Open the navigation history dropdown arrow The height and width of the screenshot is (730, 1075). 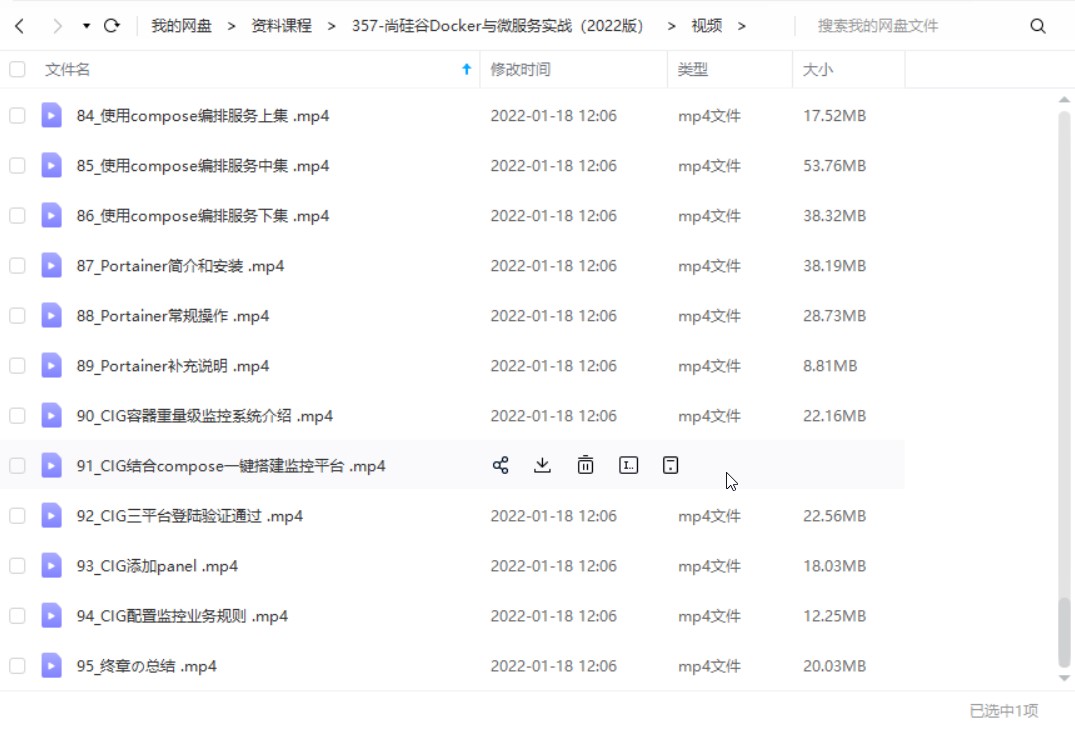tap(86, 26)
